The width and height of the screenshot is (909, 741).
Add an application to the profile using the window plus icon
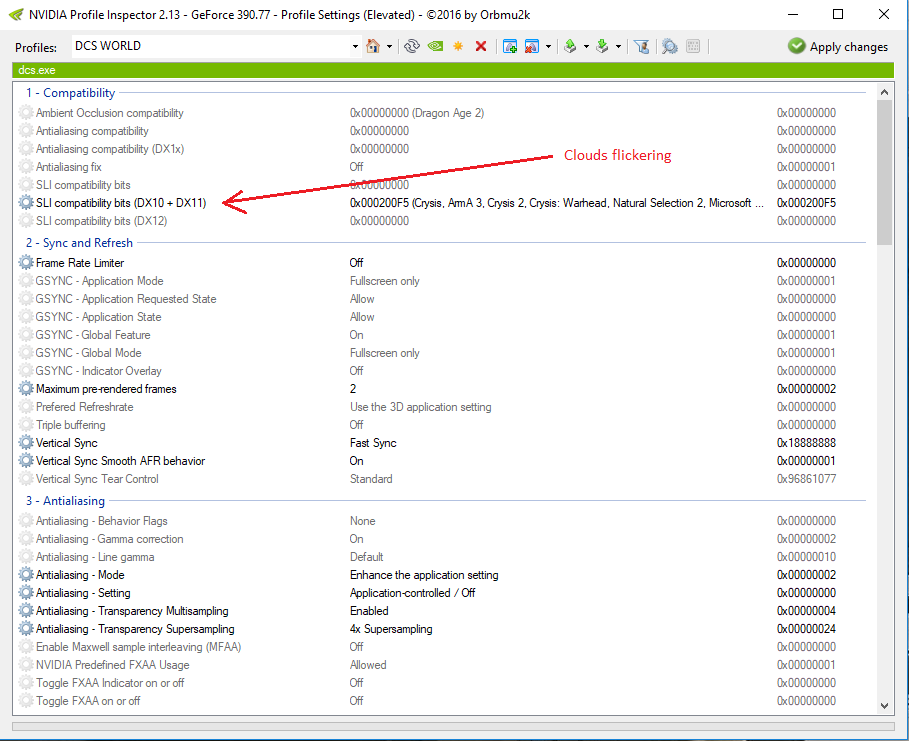[510, 46]
